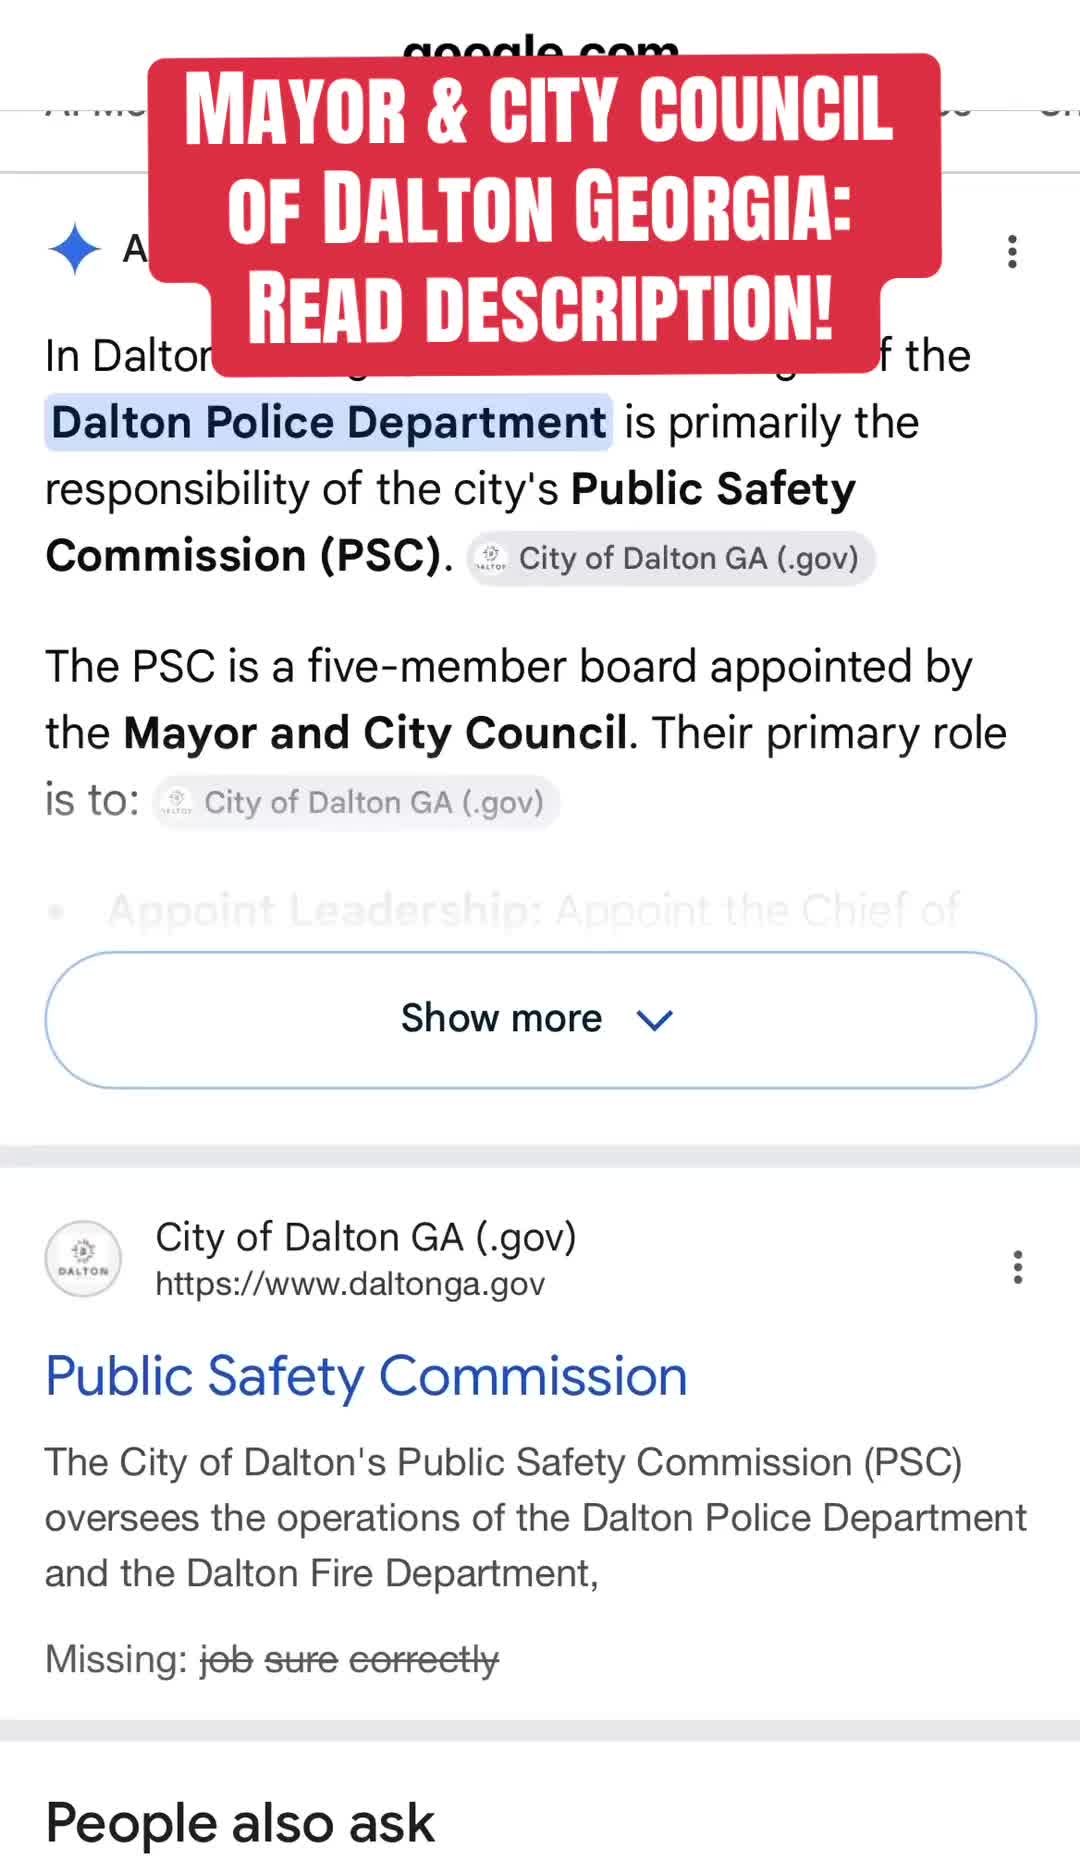Open the Public Safety Commission result link
Image resolution: width=1080 pixels, height=1872 pixels.
366,1376
